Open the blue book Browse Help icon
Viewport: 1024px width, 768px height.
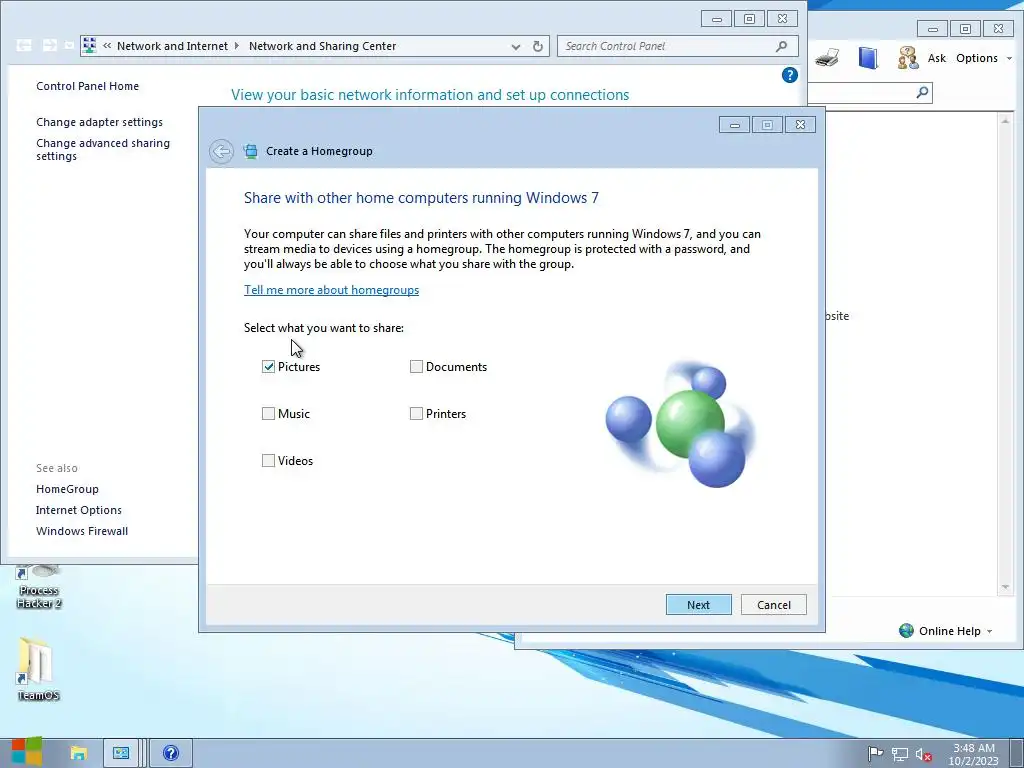(868, 57)
